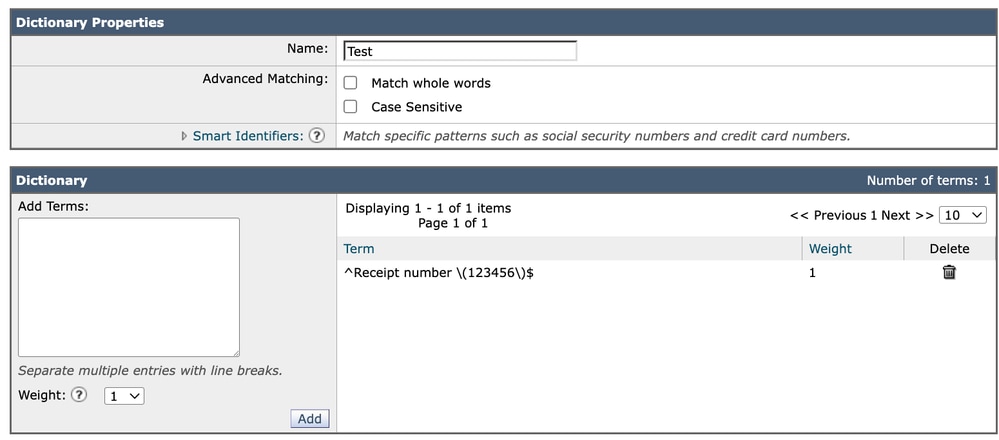999x440 pixels.
Task: Enable Match whole words checkbox
Action: point(350,83)
